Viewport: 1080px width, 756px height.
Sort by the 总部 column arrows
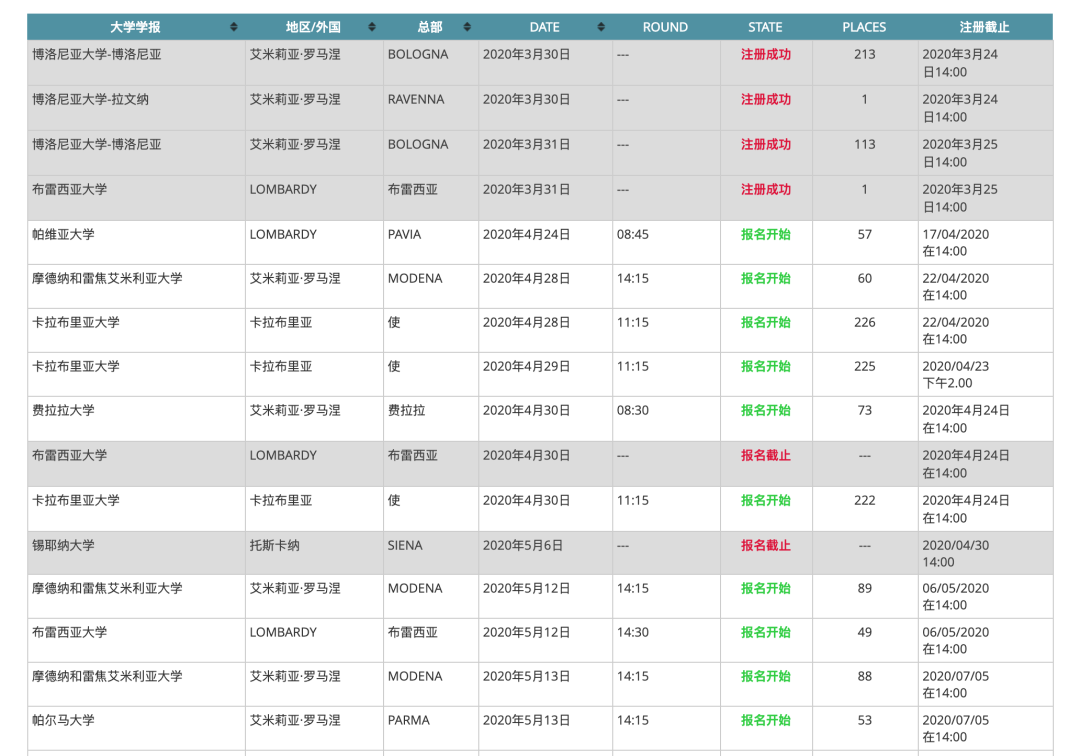point(467,27)
